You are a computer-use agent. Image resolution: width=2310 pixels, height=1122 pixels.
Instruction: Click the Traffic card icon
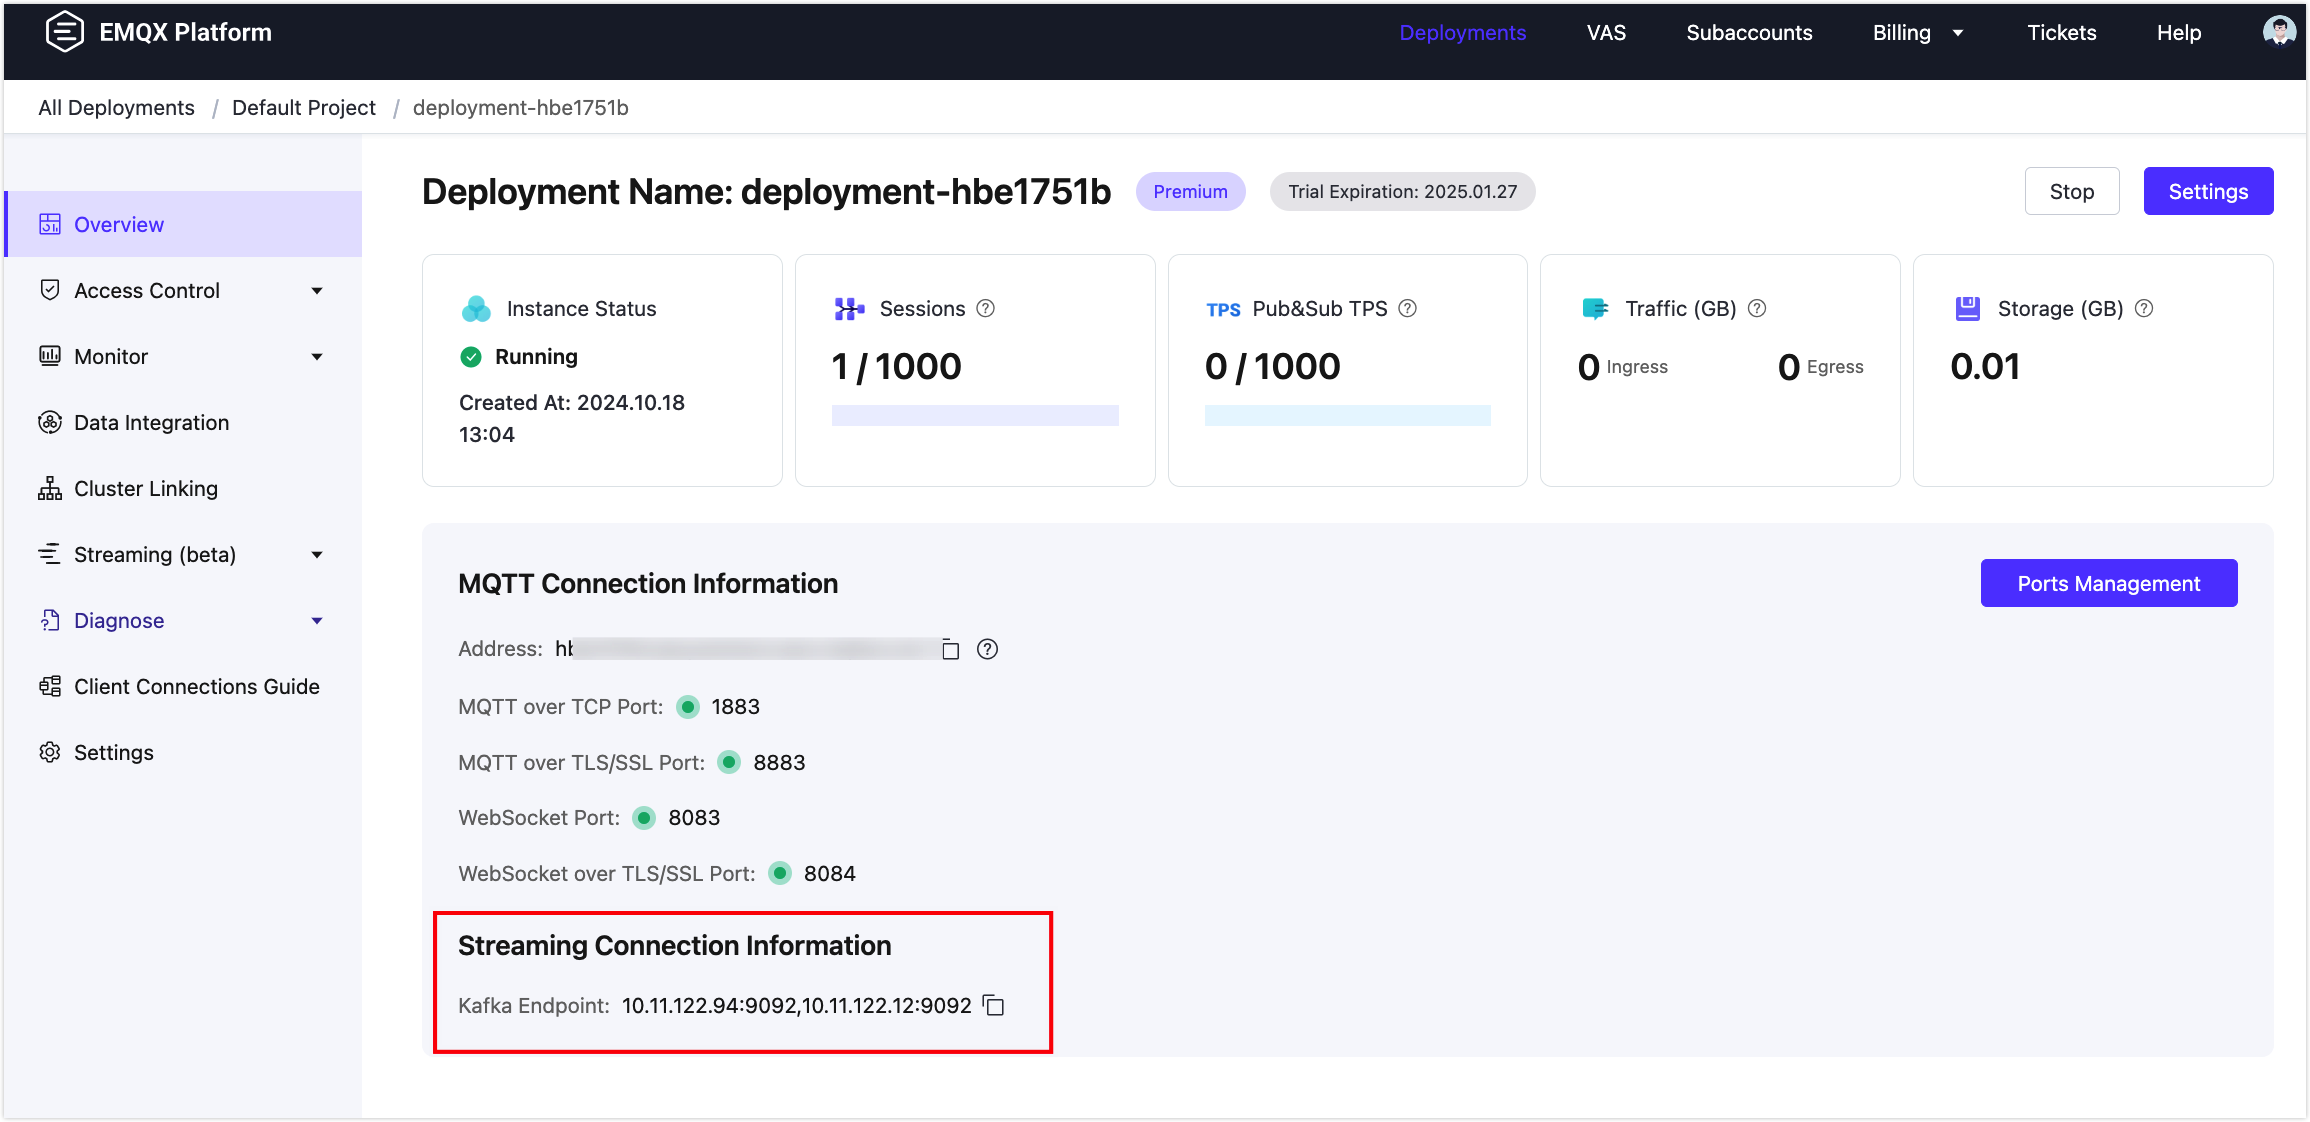tap(1595, 309)
